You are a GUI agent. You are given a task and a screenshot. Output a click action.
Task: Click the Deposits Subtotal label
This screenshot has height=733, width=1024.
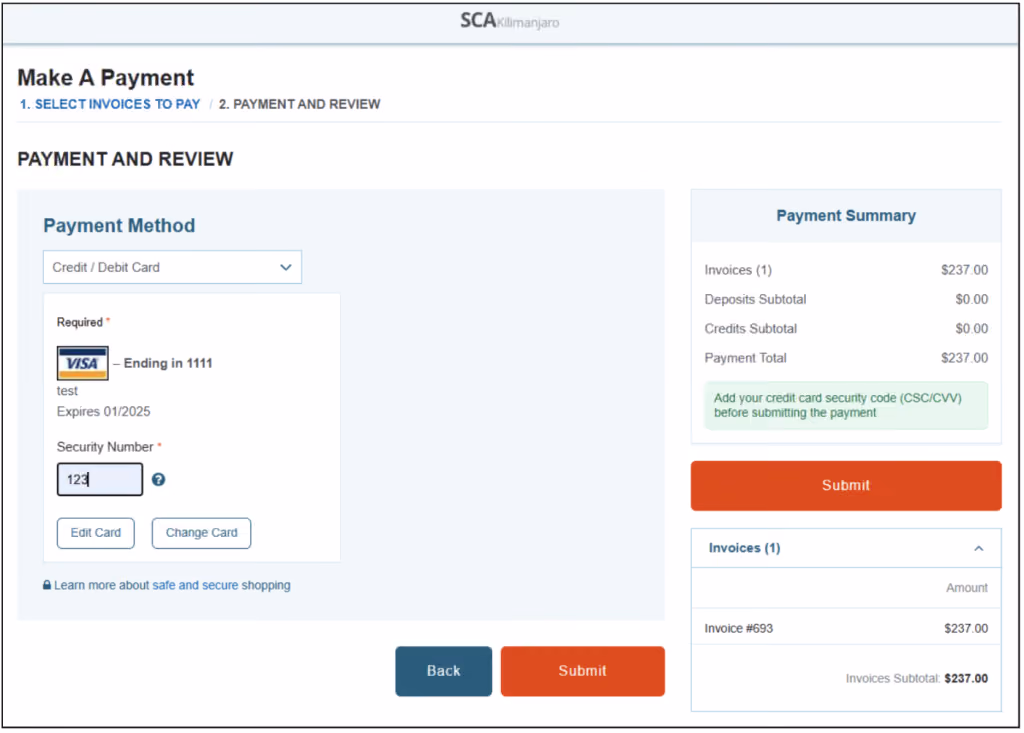pyautogui.click(x=755, y=299)
